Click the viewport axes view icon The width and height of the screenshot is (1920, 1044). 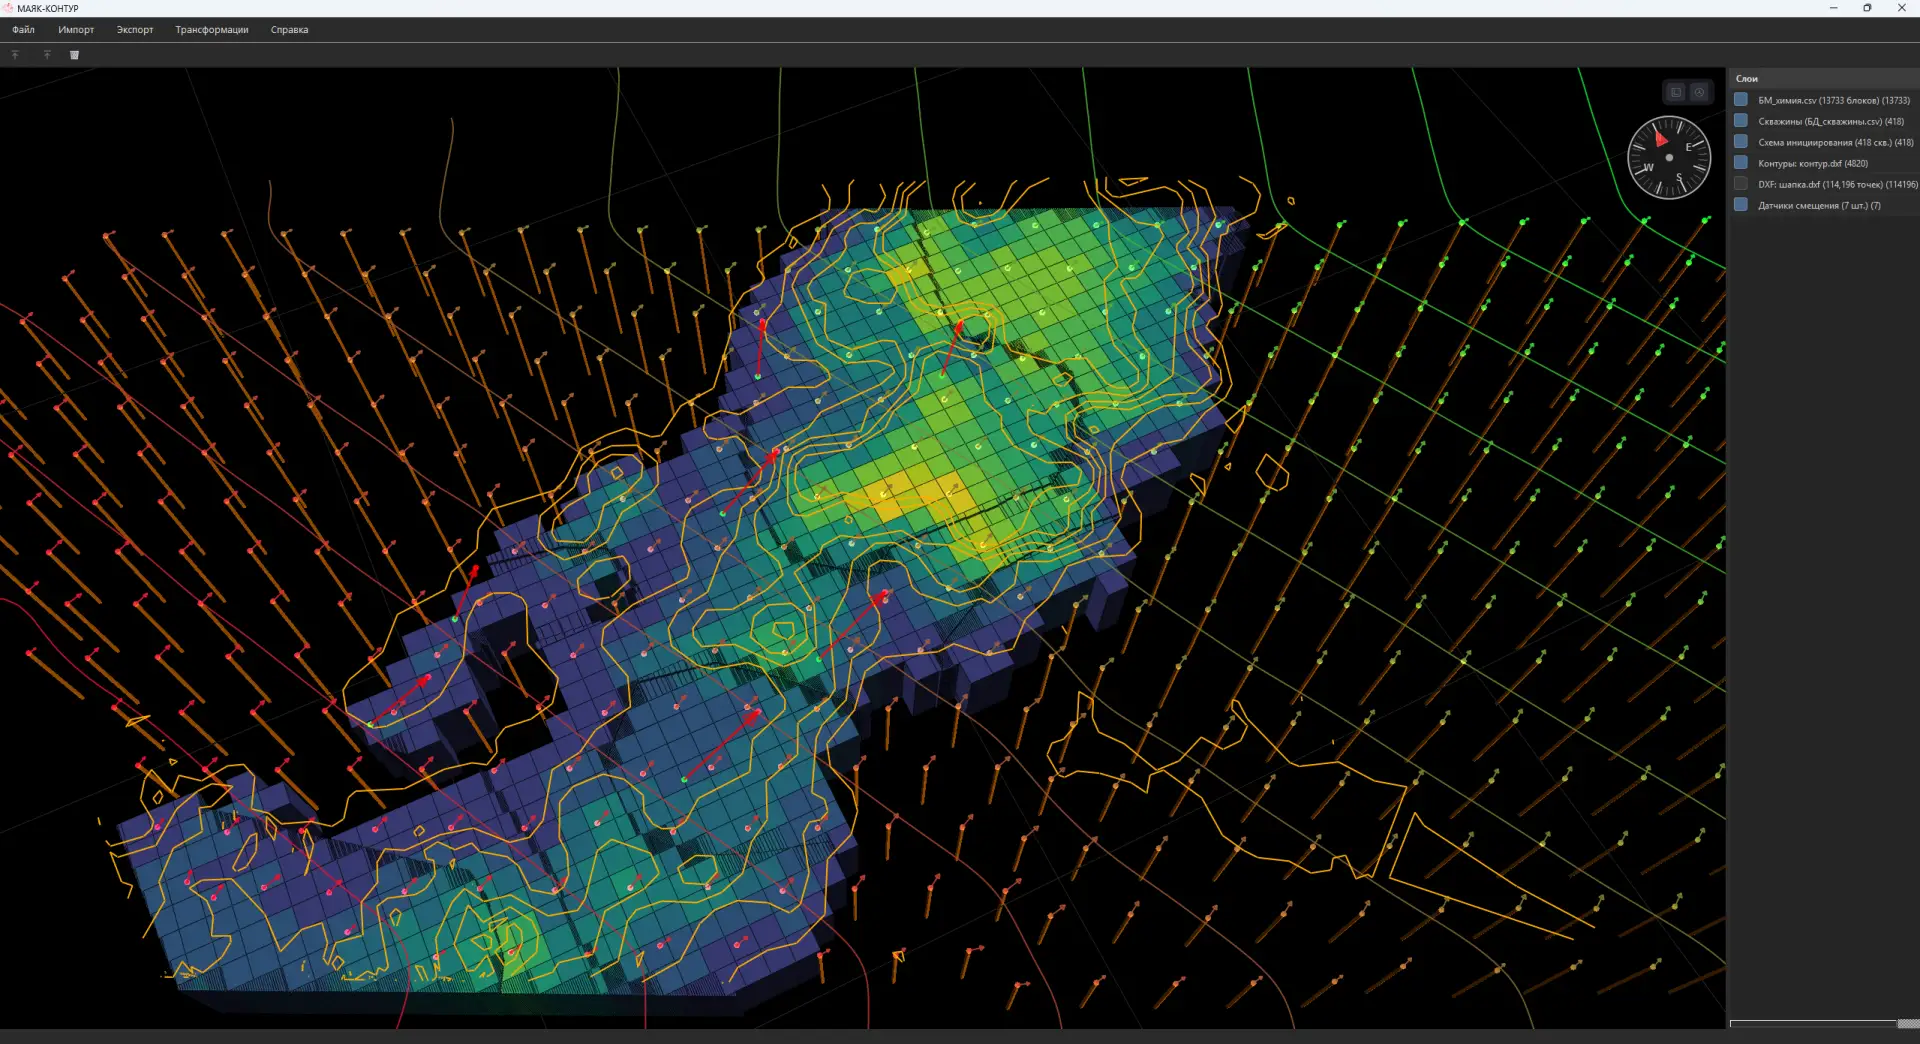pyautogui.click(x=1676, y=93)
